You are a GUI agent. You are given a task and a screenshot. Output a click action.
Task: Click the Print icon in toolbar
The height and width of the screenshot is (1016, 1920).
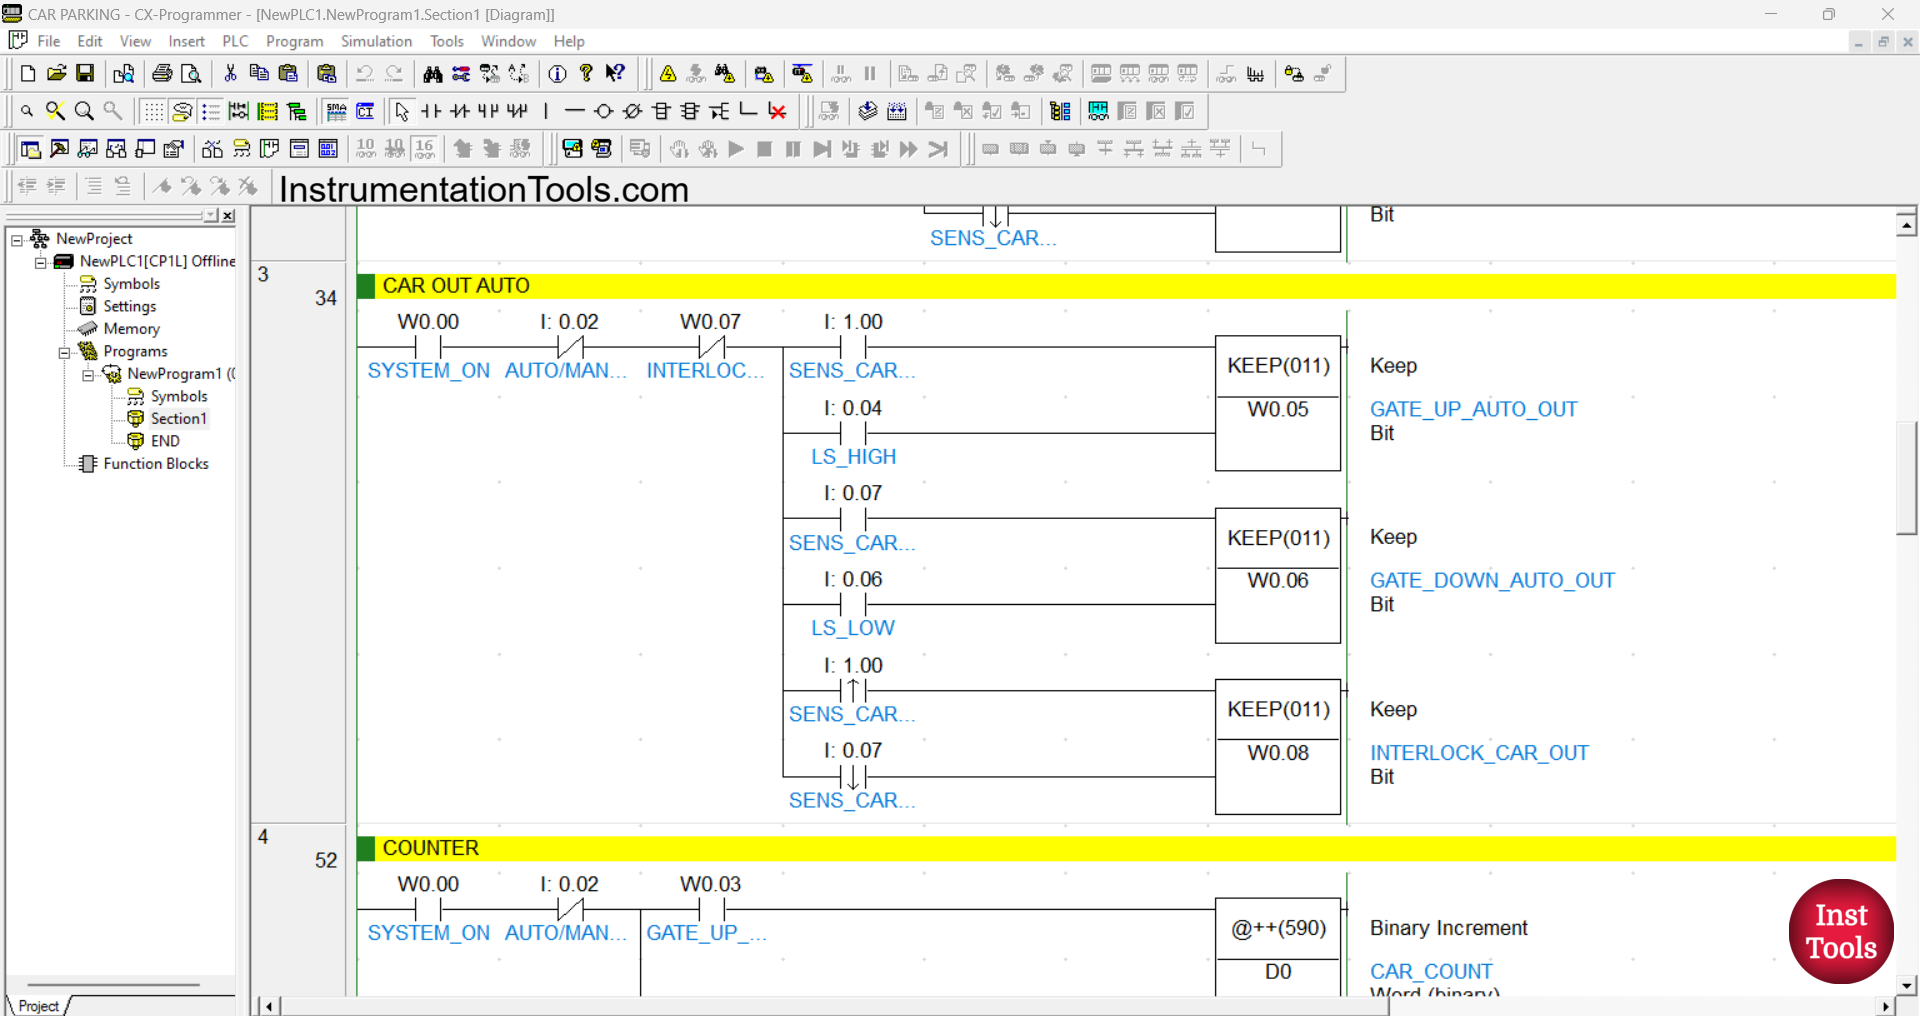162,74
